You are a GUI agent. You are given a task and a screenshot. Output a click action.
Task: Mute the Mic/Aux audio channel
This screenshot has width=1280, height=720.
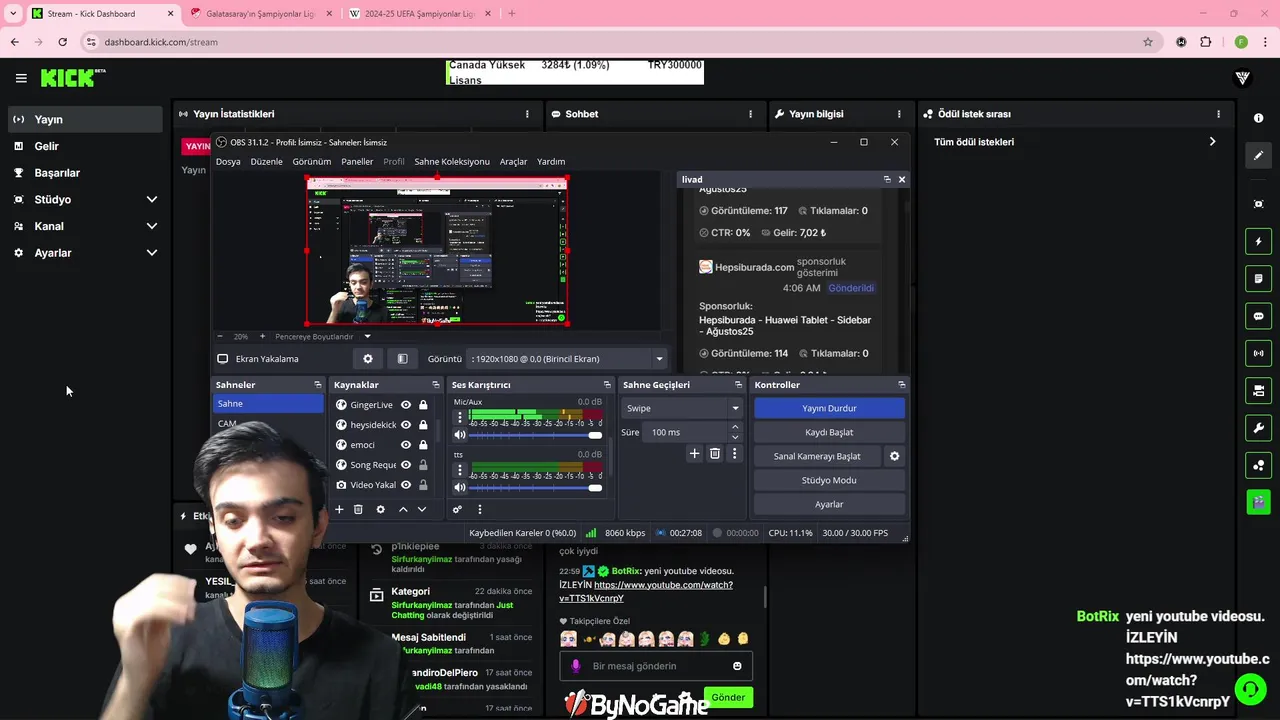point(460,435)
